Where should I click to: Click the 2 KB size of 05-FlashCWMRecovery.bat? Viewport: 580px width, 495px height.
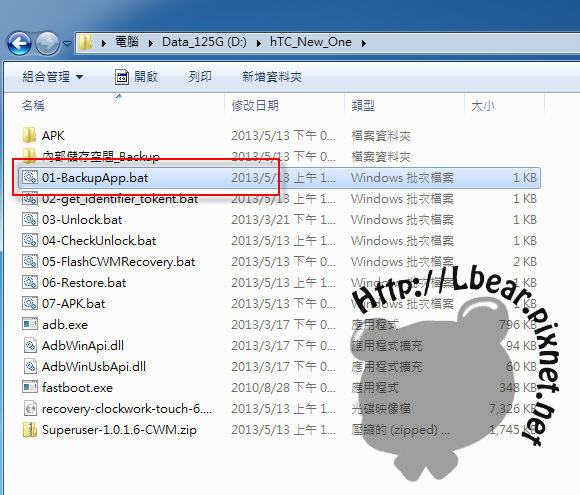click(x=525, y=262)
